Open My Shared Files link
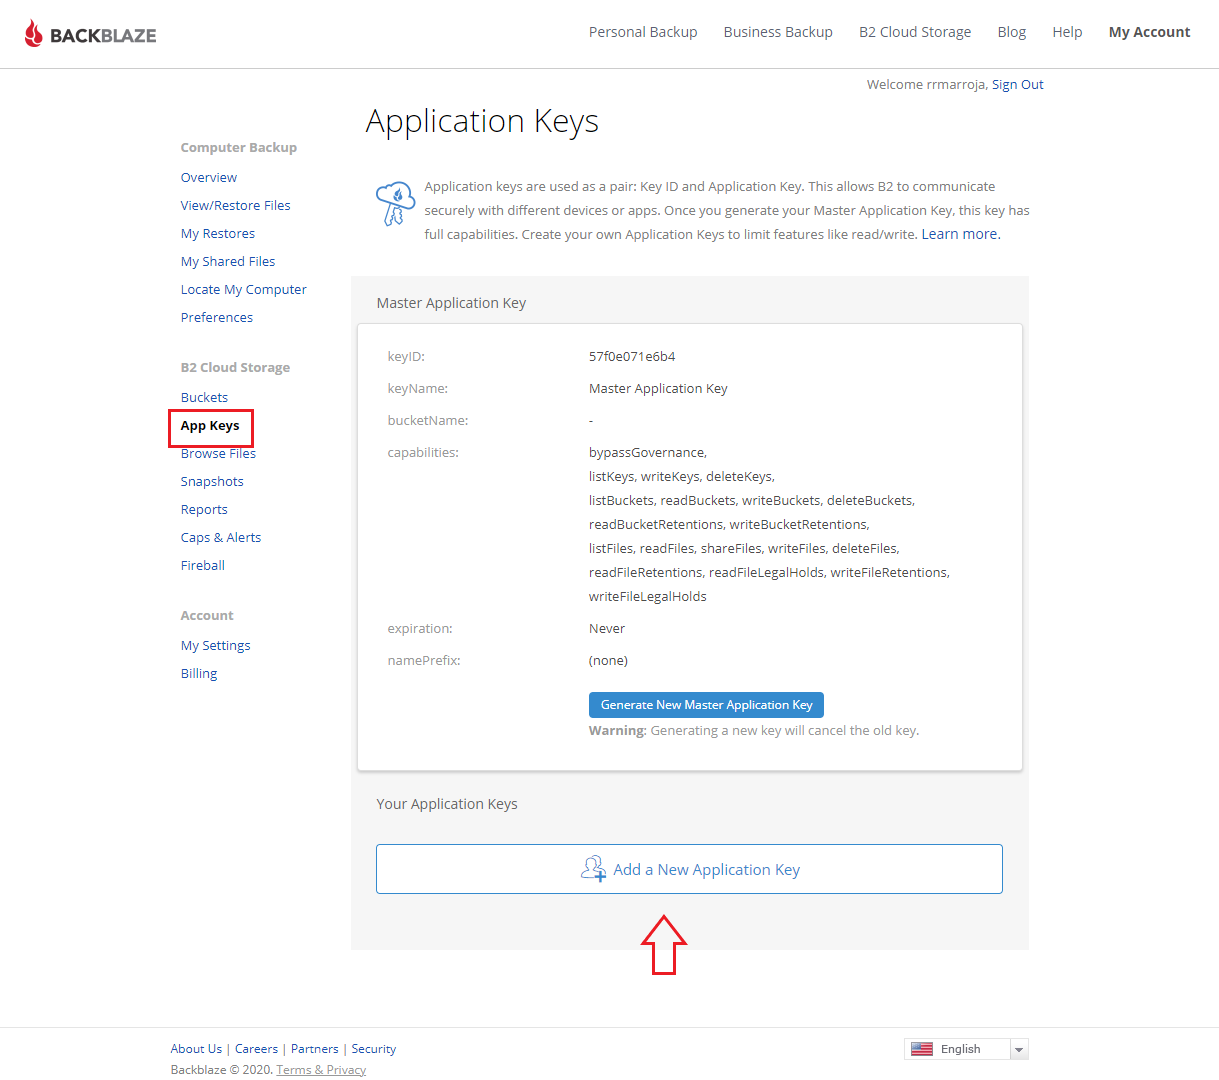Image resolution: width=1219 pixels, height=1080 pixels. pos(228,261)
